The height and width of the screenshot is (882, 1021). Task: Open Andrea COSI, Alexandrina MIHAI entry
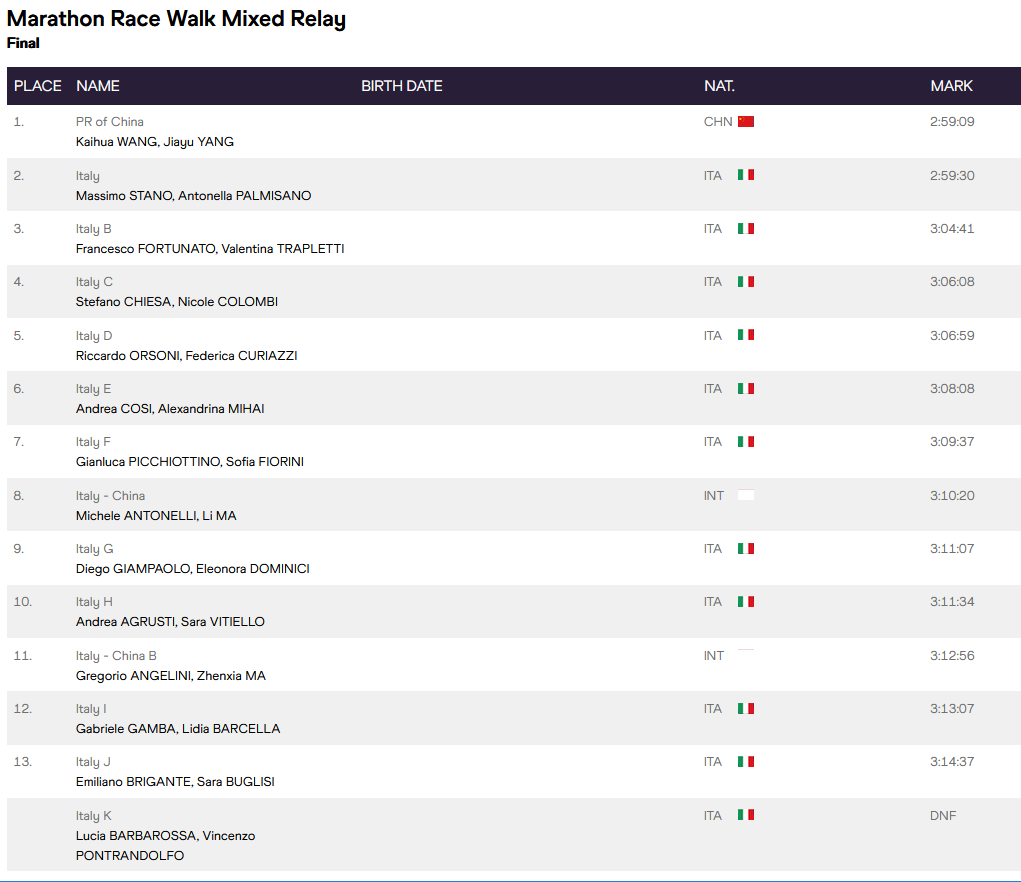(x=170, y=409)
